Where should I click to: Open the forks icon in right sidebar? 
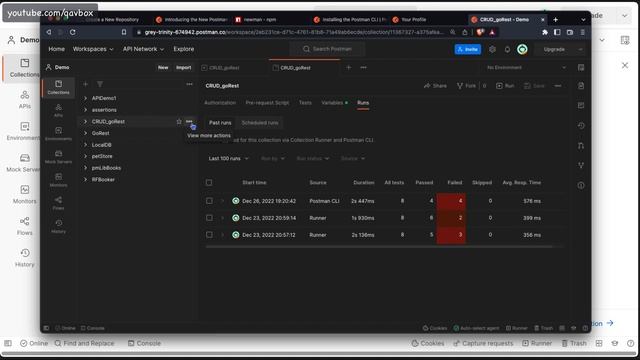click(581, 165)
